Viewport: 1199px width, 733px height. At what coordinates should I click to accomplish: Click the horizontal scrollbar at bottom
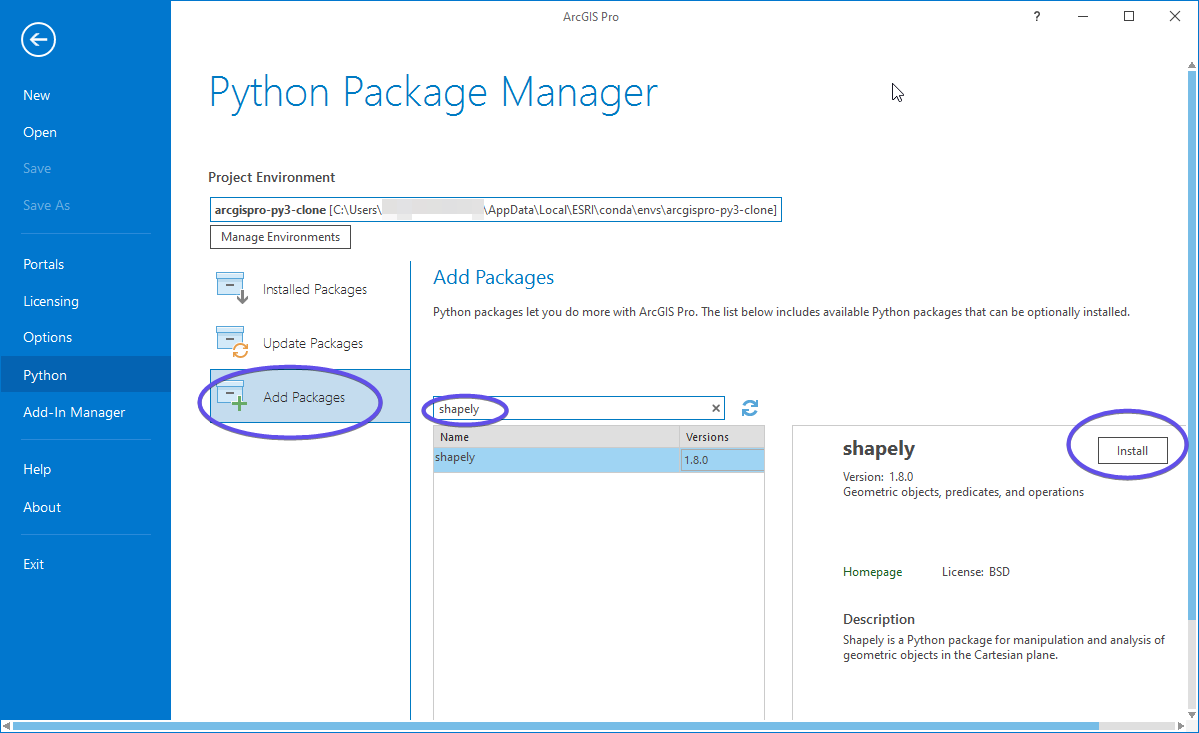[556, 725]
